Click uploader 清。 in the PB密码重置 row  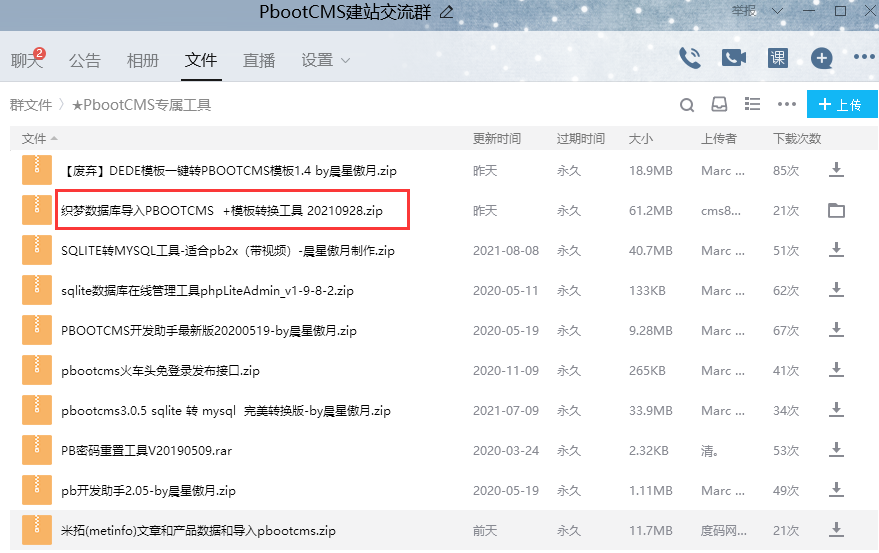pos(709,450)
